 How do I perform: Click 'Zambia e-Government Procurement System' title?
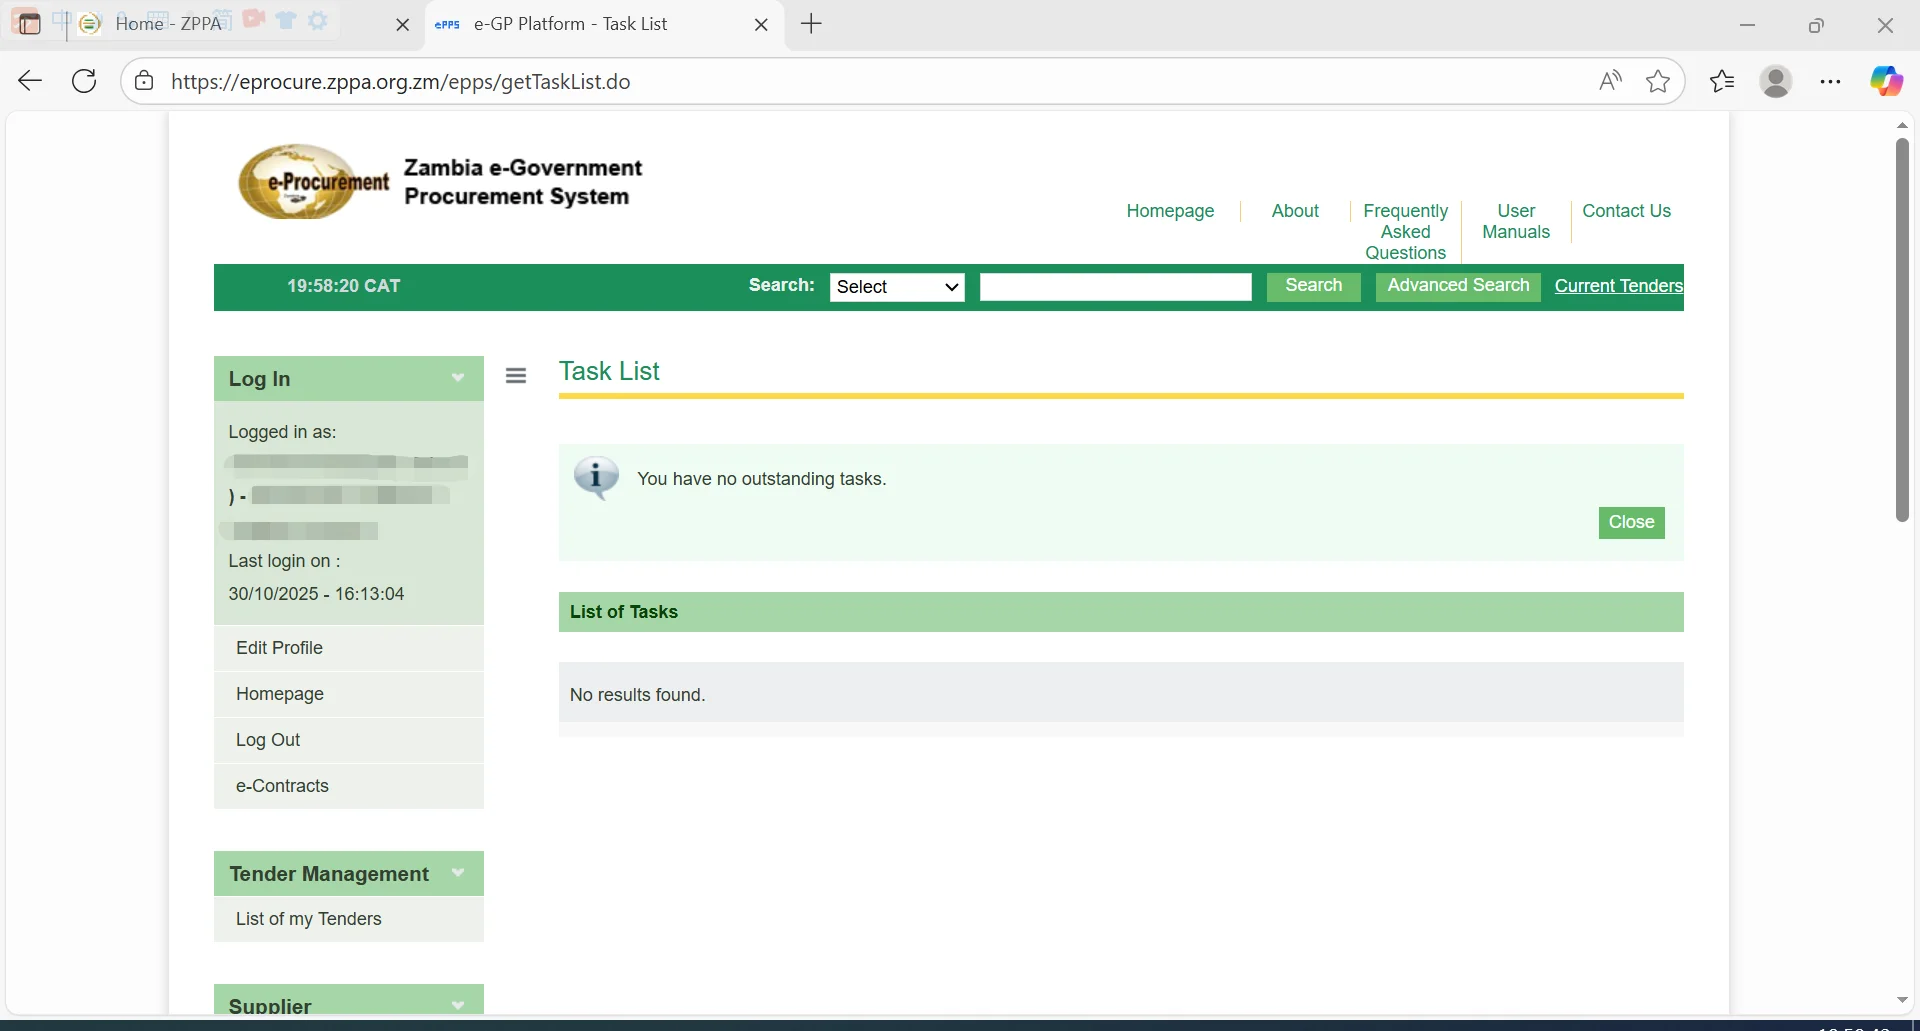pyautogui.click(x=523, y=182)
